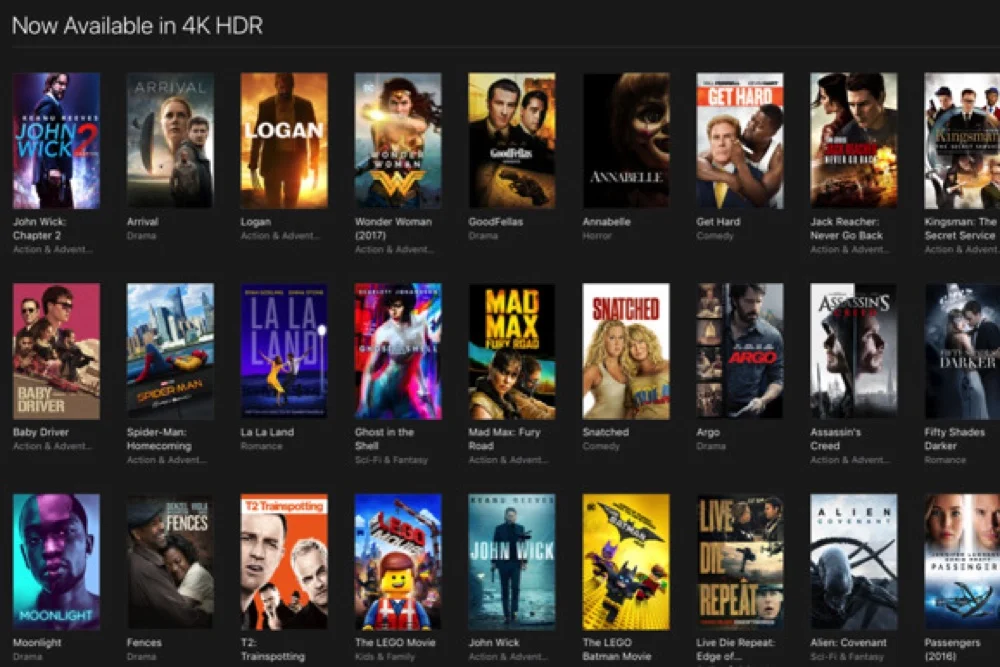Screen dimensions: 1000x667
Task: Select The LEGO Movie poster
Action: (398, 562)
